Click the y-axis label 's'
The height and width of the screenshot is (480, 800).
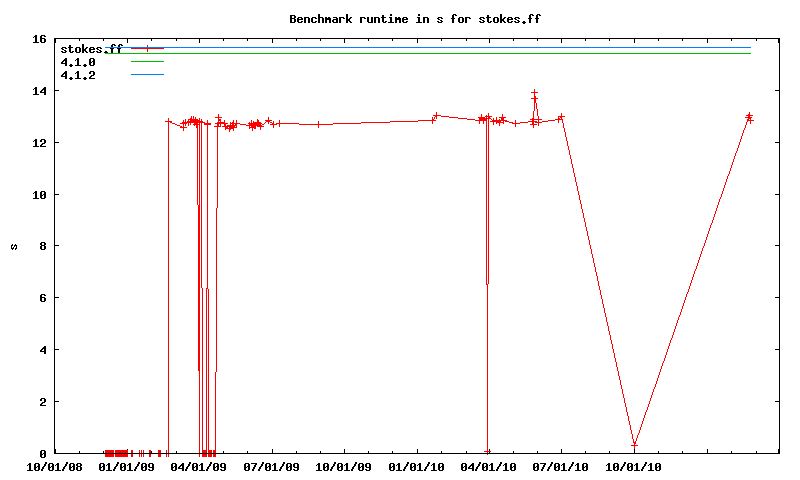click(x=13, y=246)
